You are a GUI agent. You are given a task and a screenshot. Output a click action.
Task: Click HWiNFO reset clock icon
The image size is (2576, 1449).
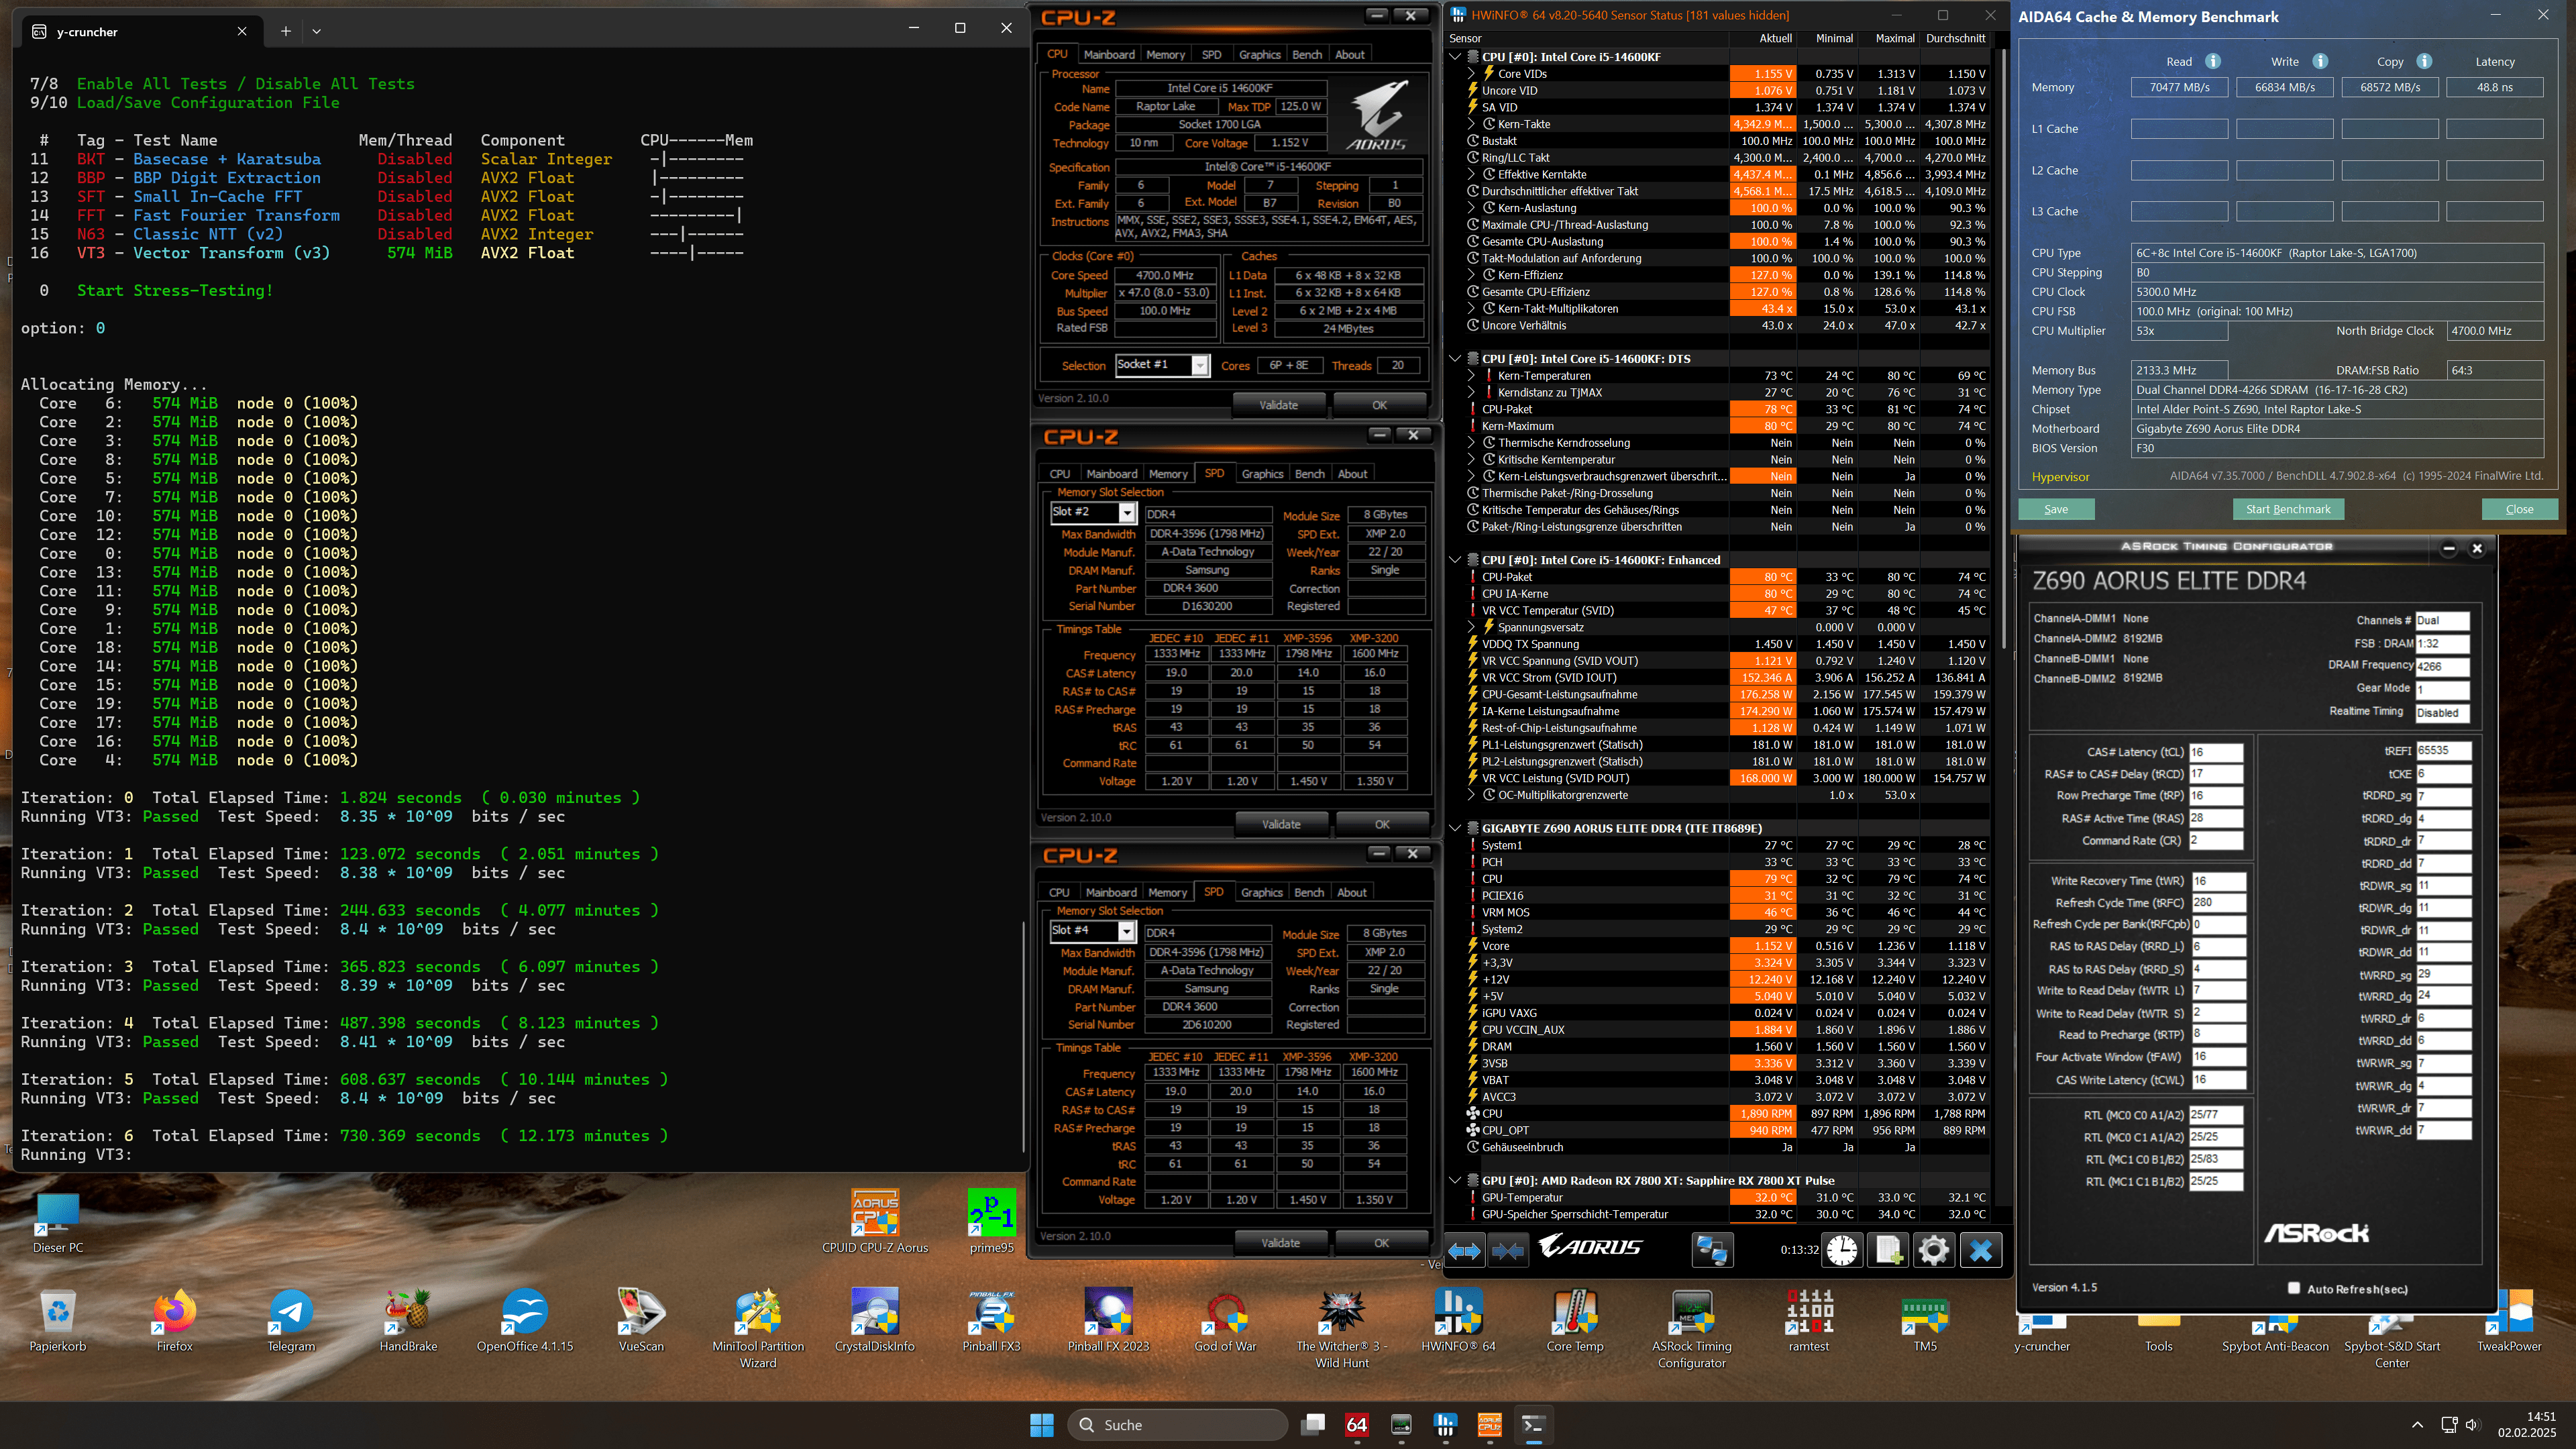coord(1842,1250)
